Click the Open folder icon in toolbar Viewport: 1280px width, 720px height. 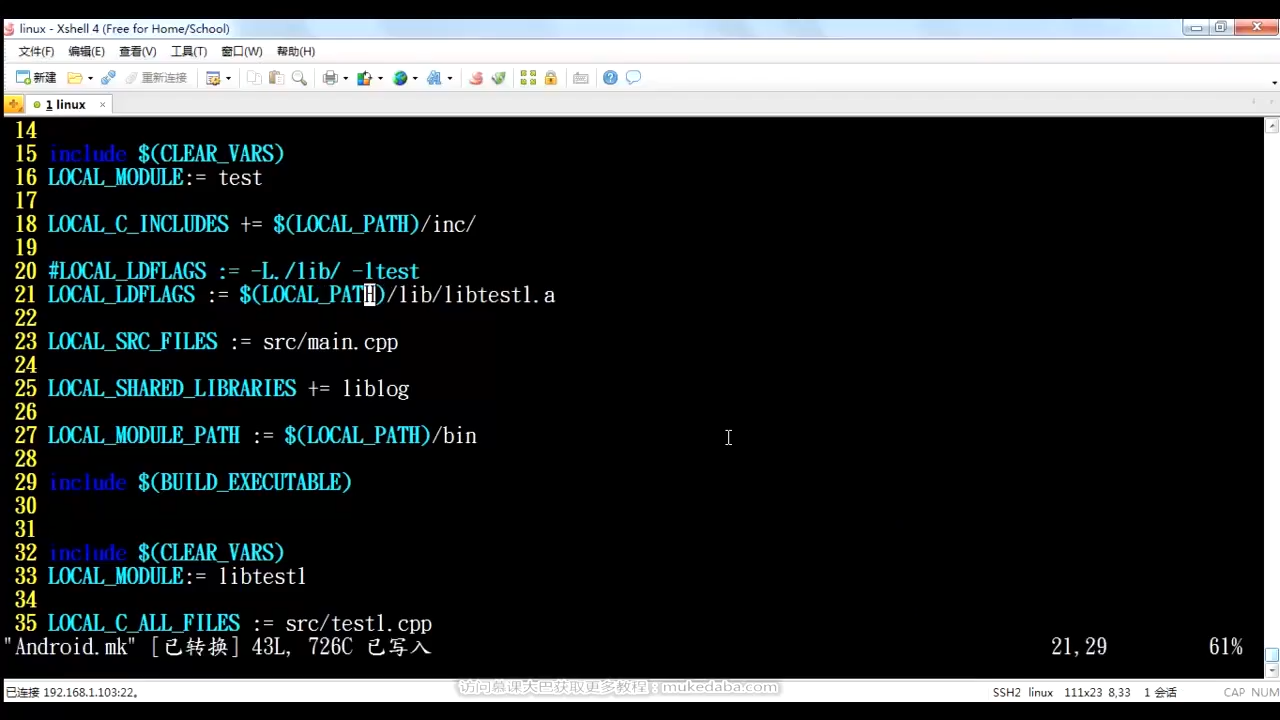coord(75,78)
